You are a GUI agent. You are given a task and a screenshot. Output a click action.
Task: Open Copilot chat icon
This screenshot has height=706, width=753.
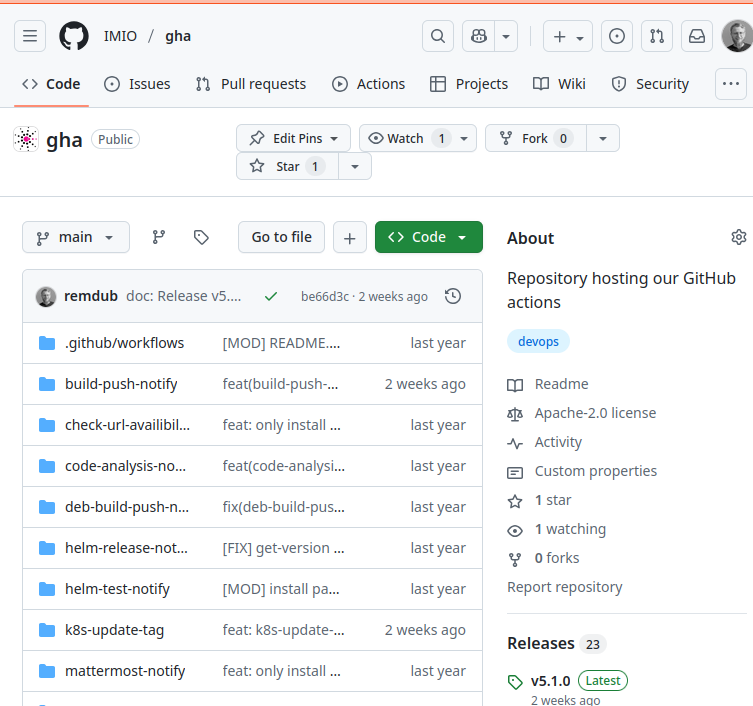pos(479,36)
